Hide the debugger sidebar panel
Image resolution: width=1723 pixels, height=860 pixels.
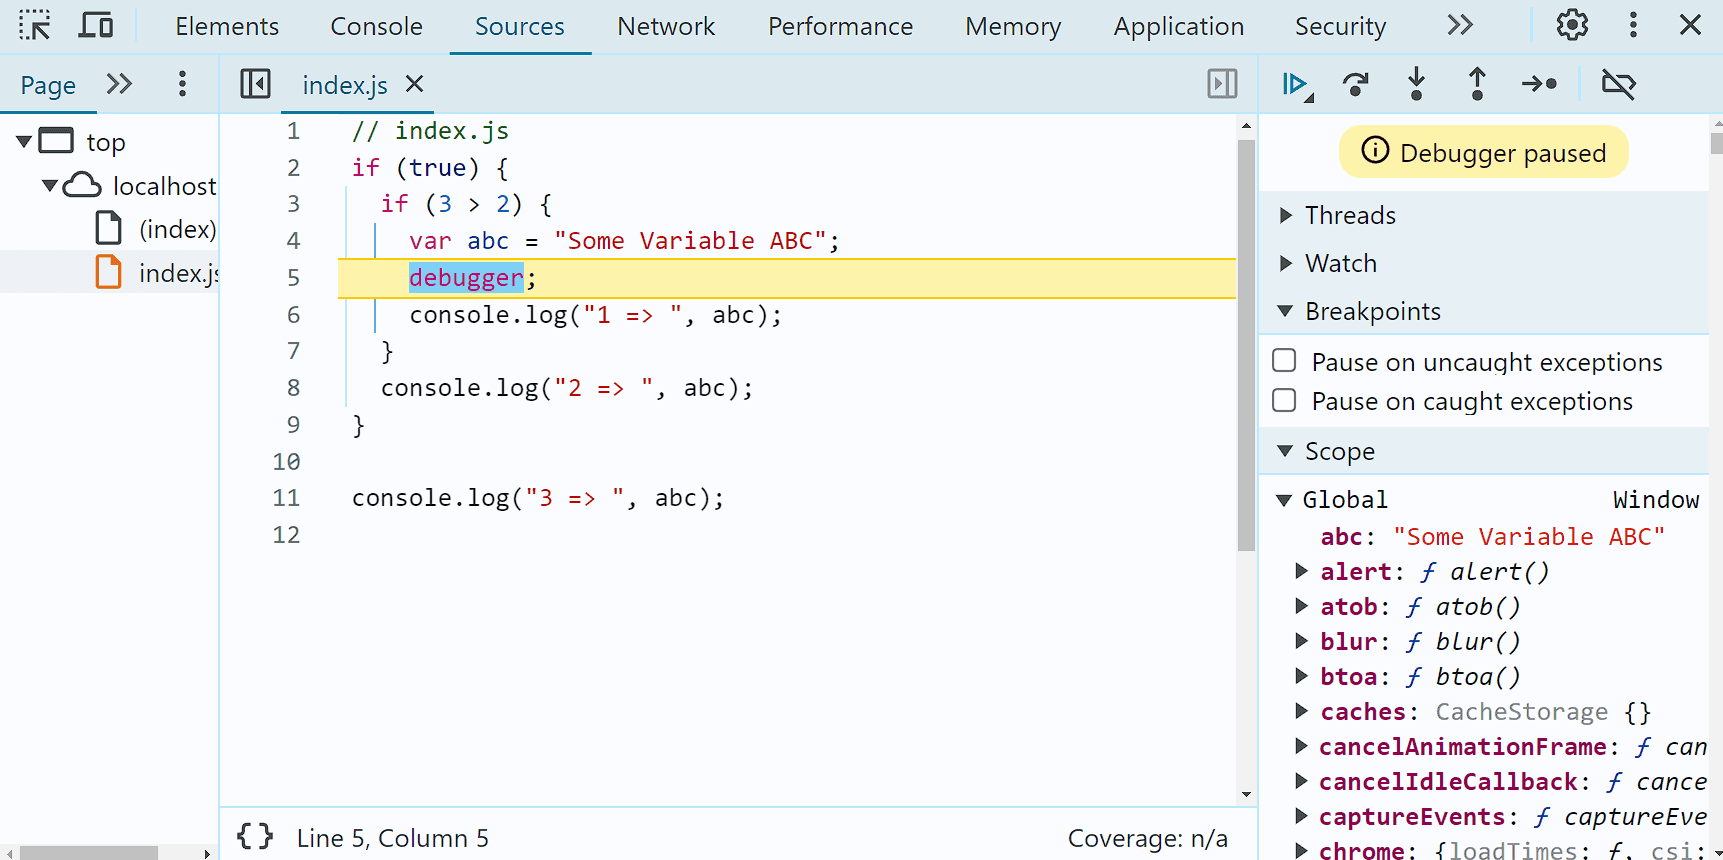point(1222,84)
